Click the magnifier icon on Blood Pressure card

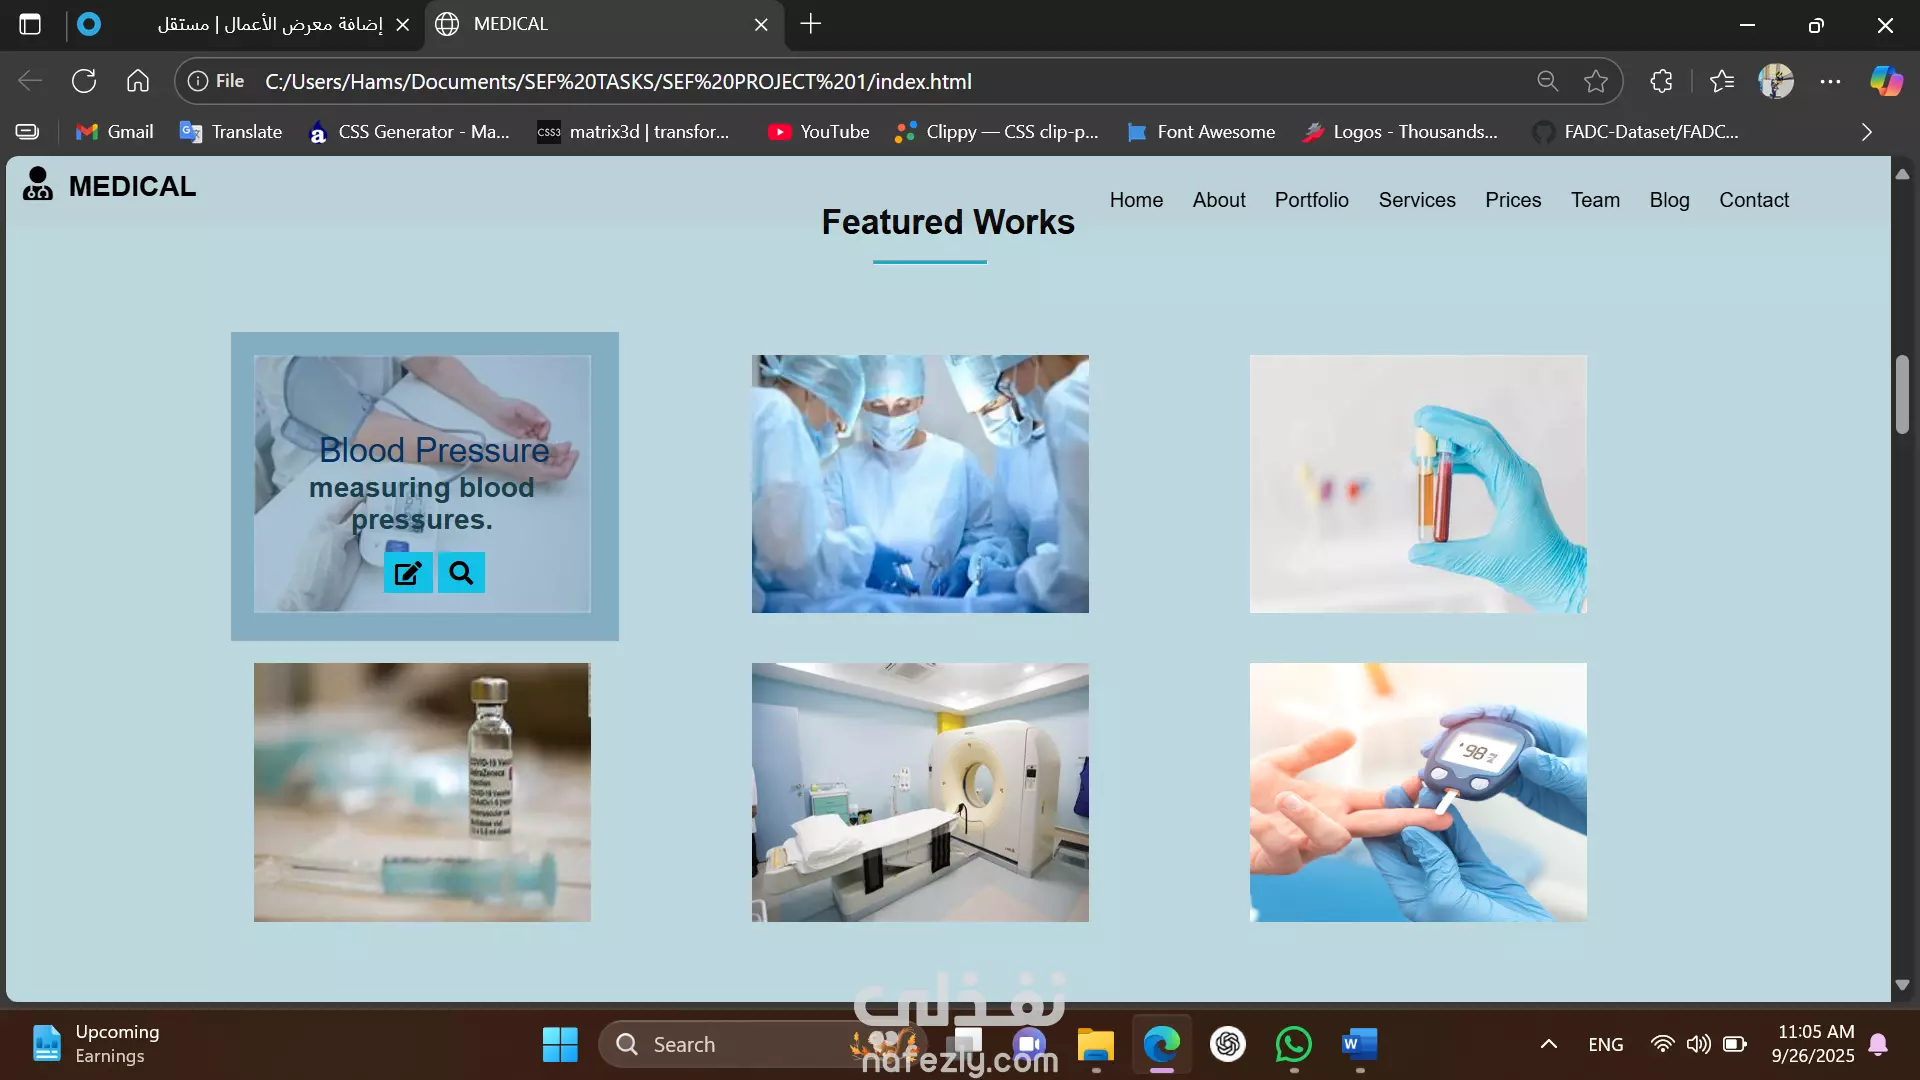(461, 573)
